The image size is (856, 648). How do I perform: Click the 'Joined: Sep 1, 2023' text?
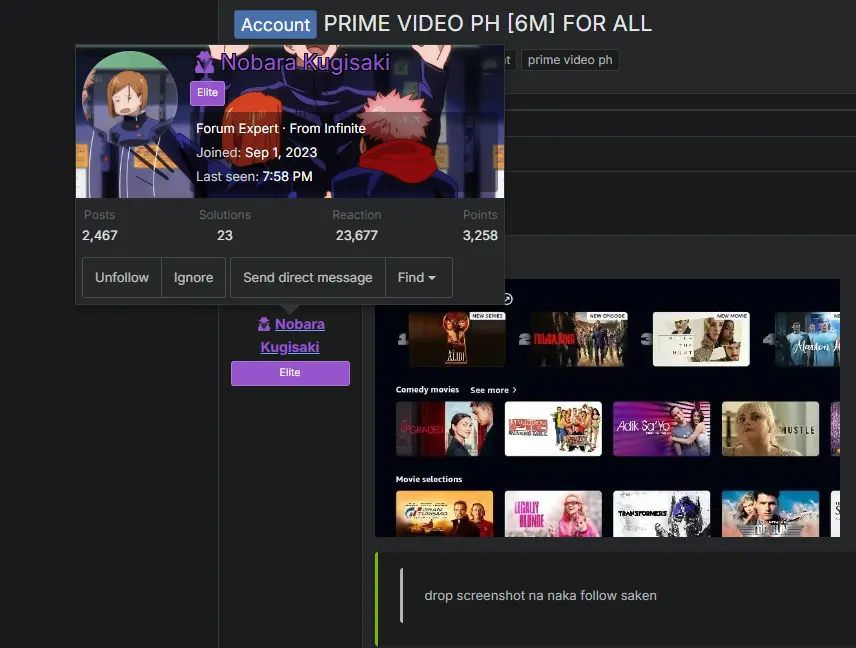pos(257,152)
